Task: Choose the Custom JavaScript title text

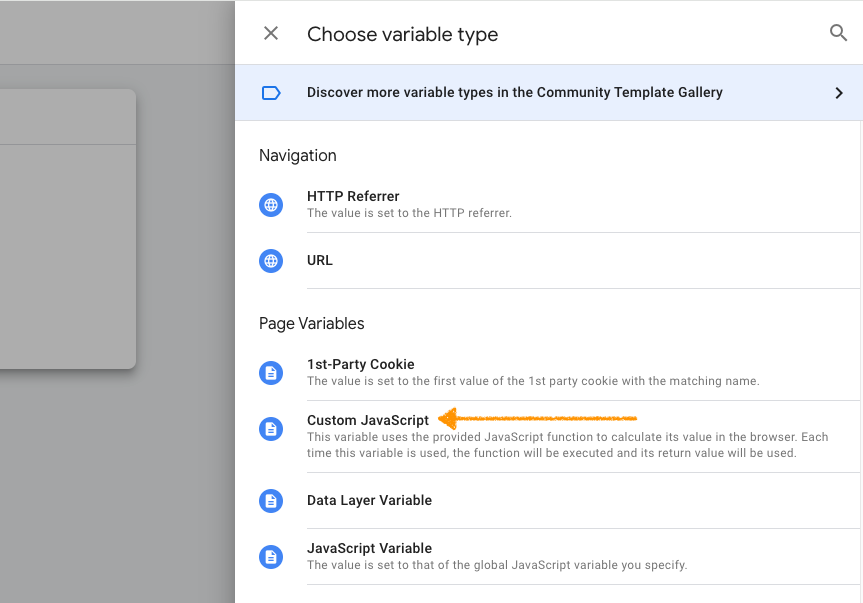Action: tap(367, 421)
